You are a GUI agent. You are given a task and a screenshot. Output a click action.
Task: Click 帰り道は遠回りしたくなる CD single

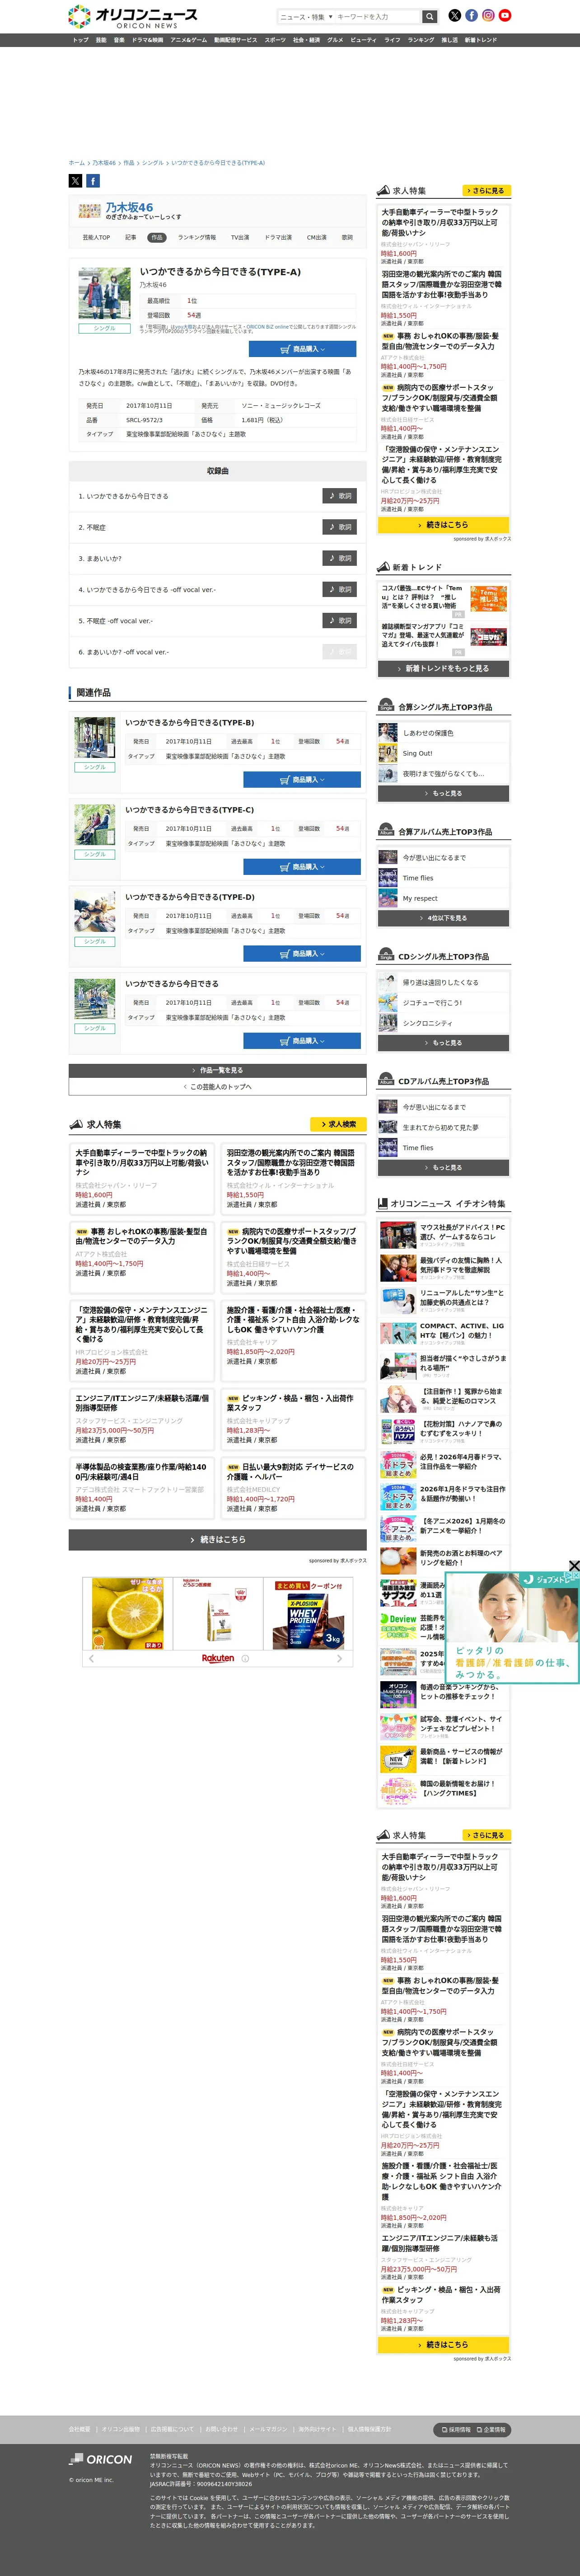[440, 982]
